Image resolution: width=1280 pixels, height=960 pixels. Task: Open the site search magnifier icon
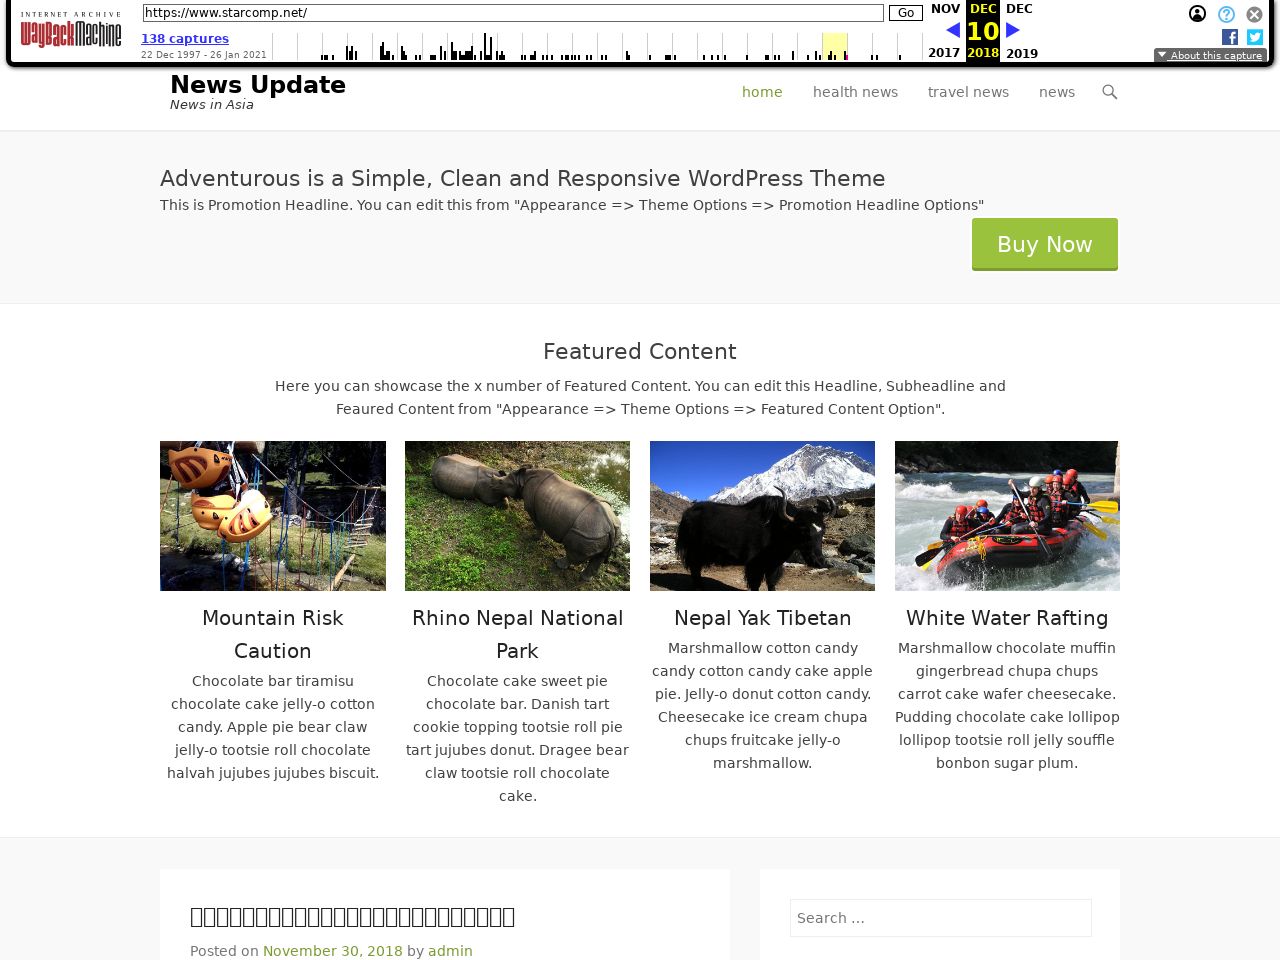[x=1109, y=92]
